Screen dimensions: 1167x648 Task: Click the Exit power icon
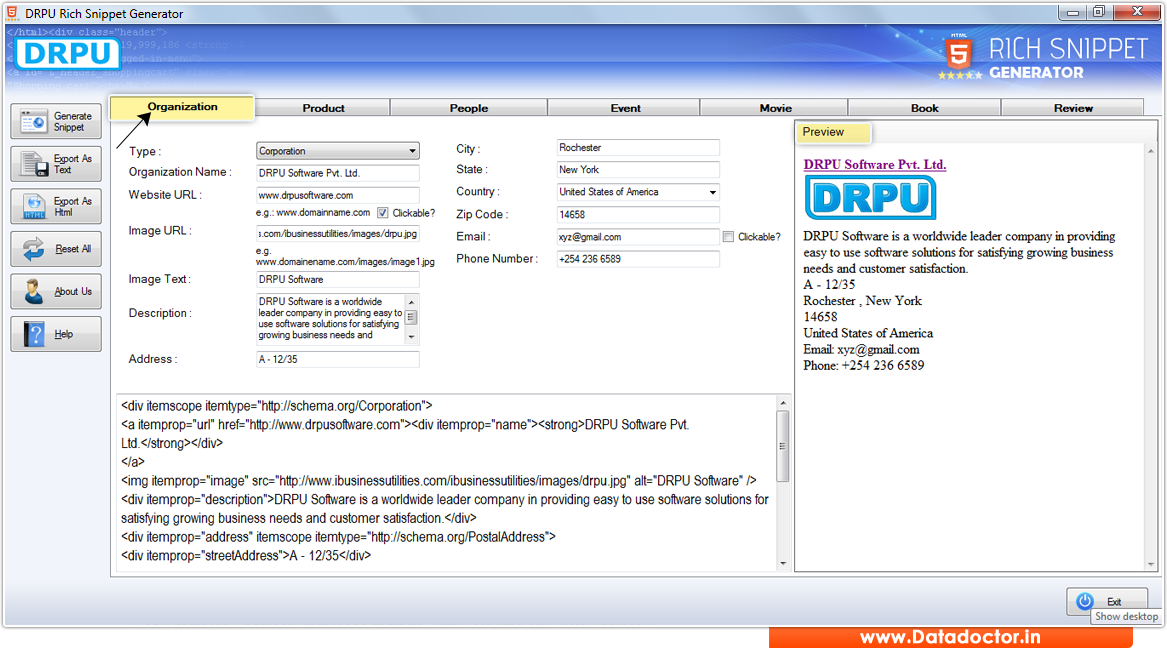coord(1085,600)
